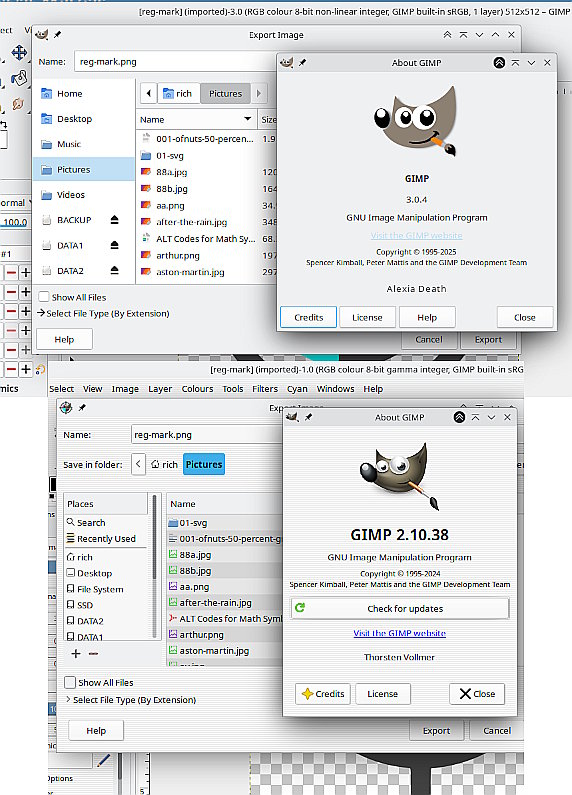
Task: Click Help in GIMP 2.10 Export dialog
Action: coord(96,730)
